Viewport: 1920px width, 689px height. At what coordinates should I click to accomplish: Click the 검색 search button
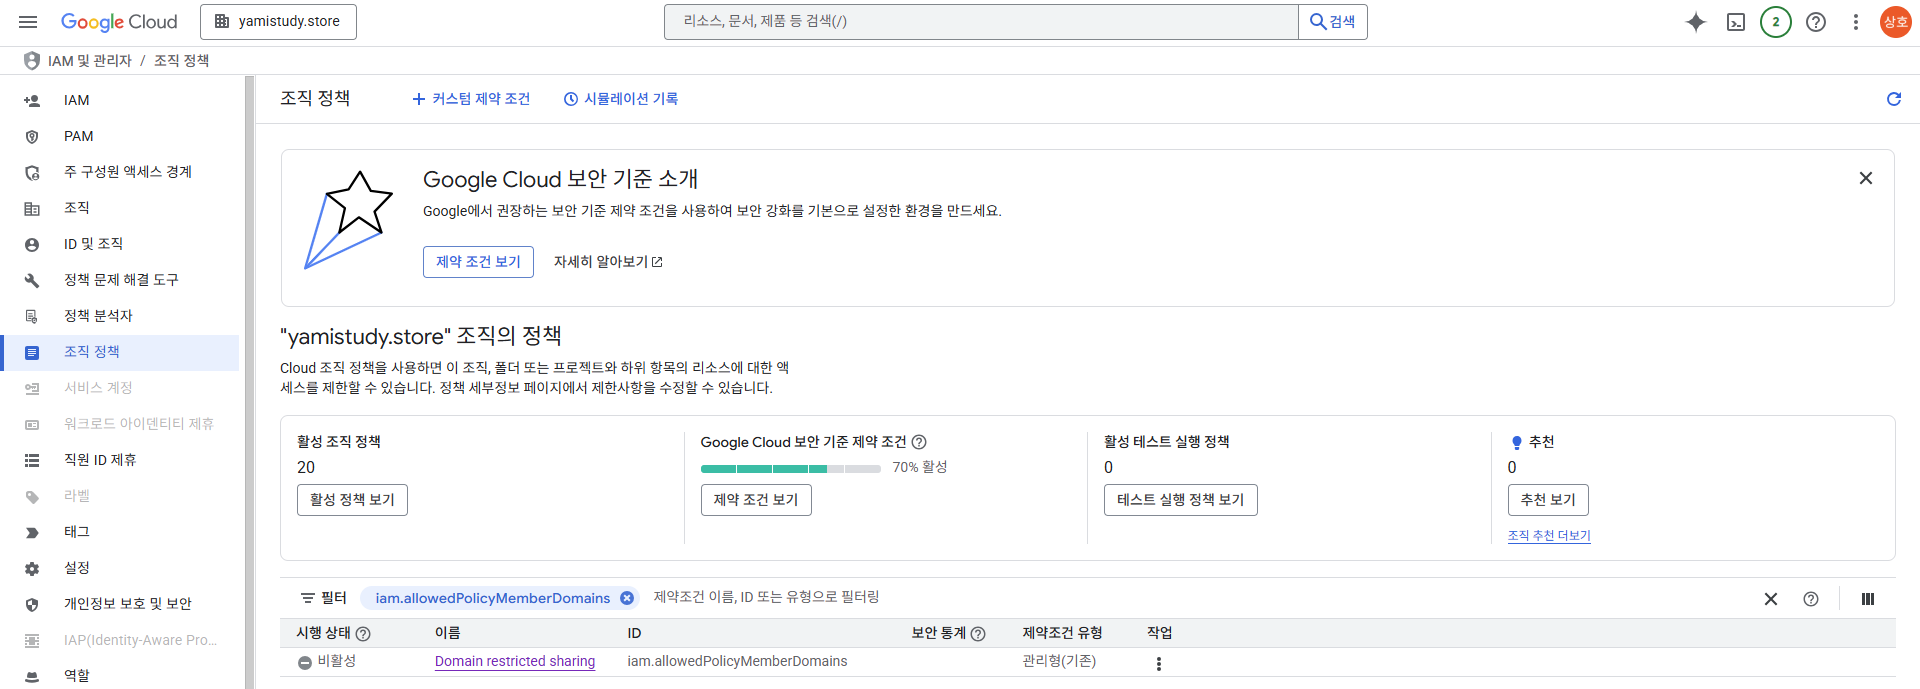click(1332, 21)
